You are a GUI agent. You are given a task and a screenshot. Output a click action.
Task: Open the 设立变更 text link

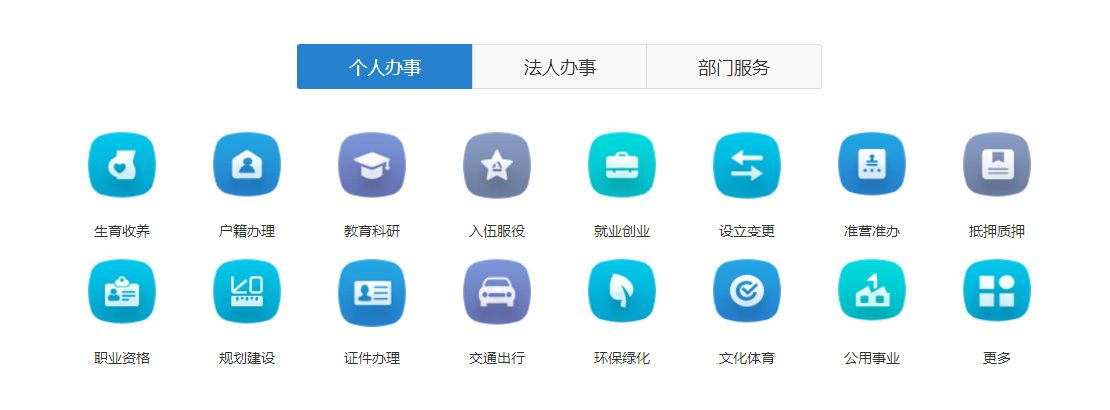pyautogui.click(x=747, y=232)
